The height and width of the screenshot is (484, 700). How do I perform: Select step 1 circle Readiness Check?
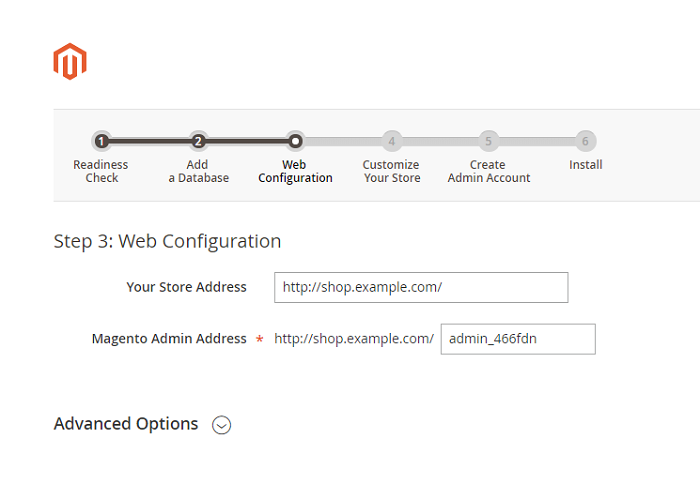(101, 142)
